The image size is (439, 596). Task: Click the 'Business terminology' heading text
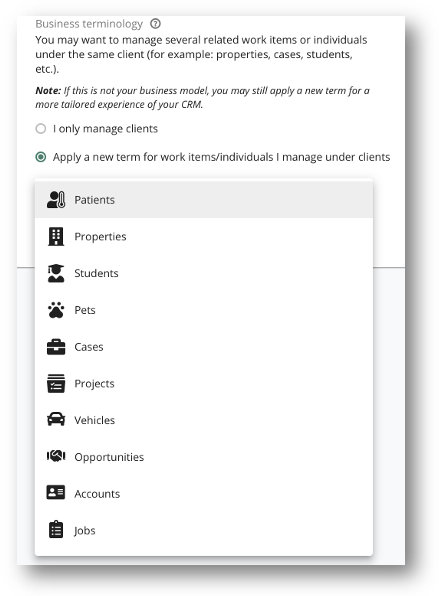[89, 24]
